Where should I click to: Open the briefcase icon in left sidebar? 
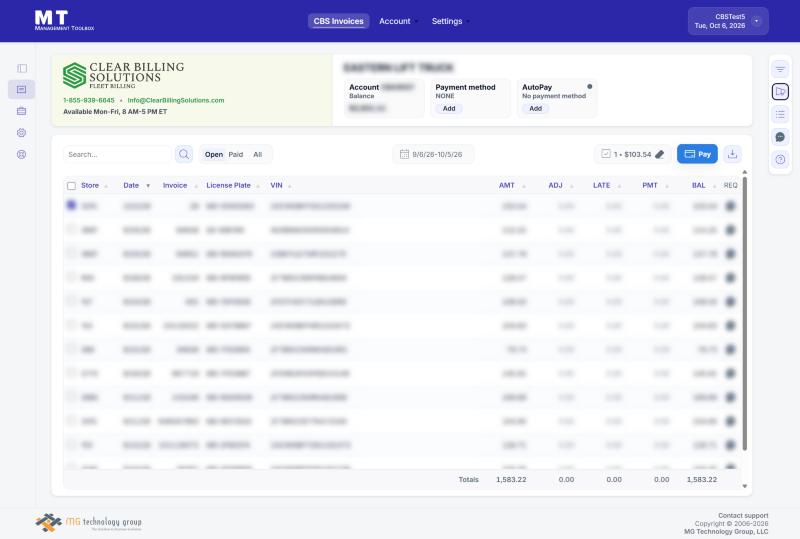(21, 111)
